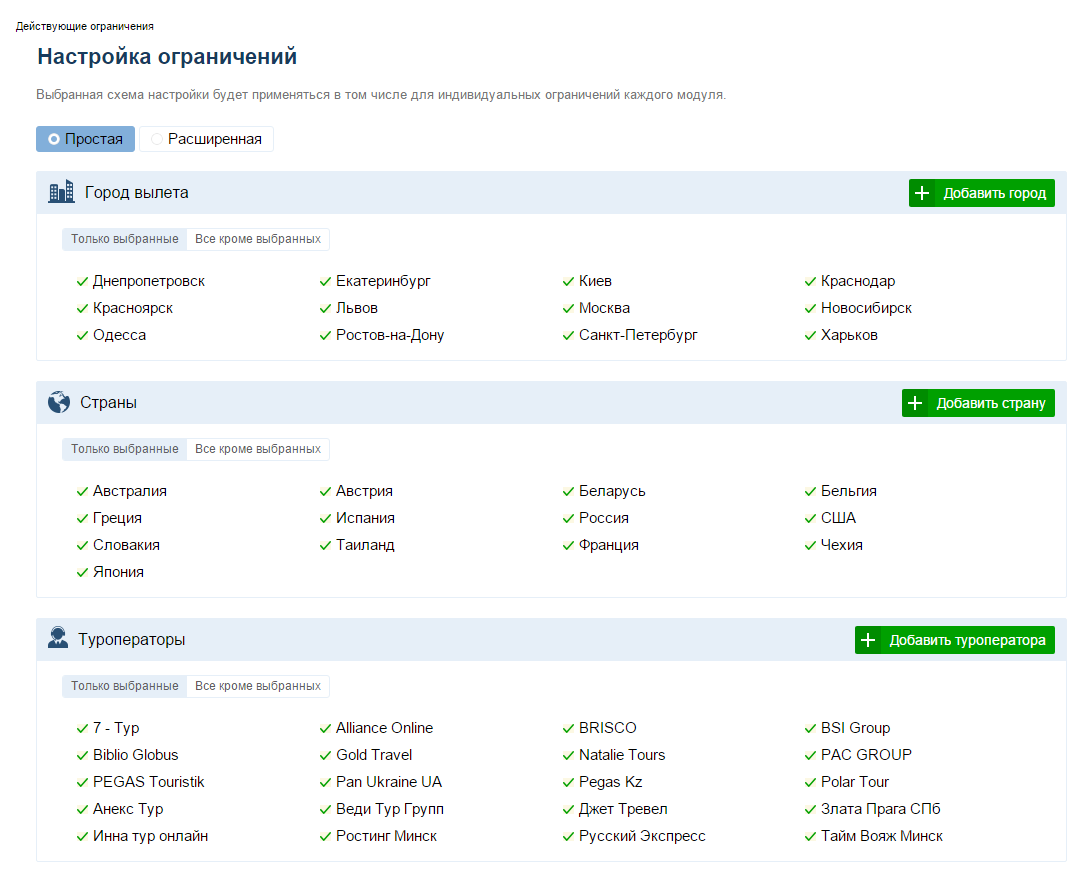Screen dimensions: 1075x877
Task: Click plus icon on Добавить туроператора button
Action: coord(868,640)
